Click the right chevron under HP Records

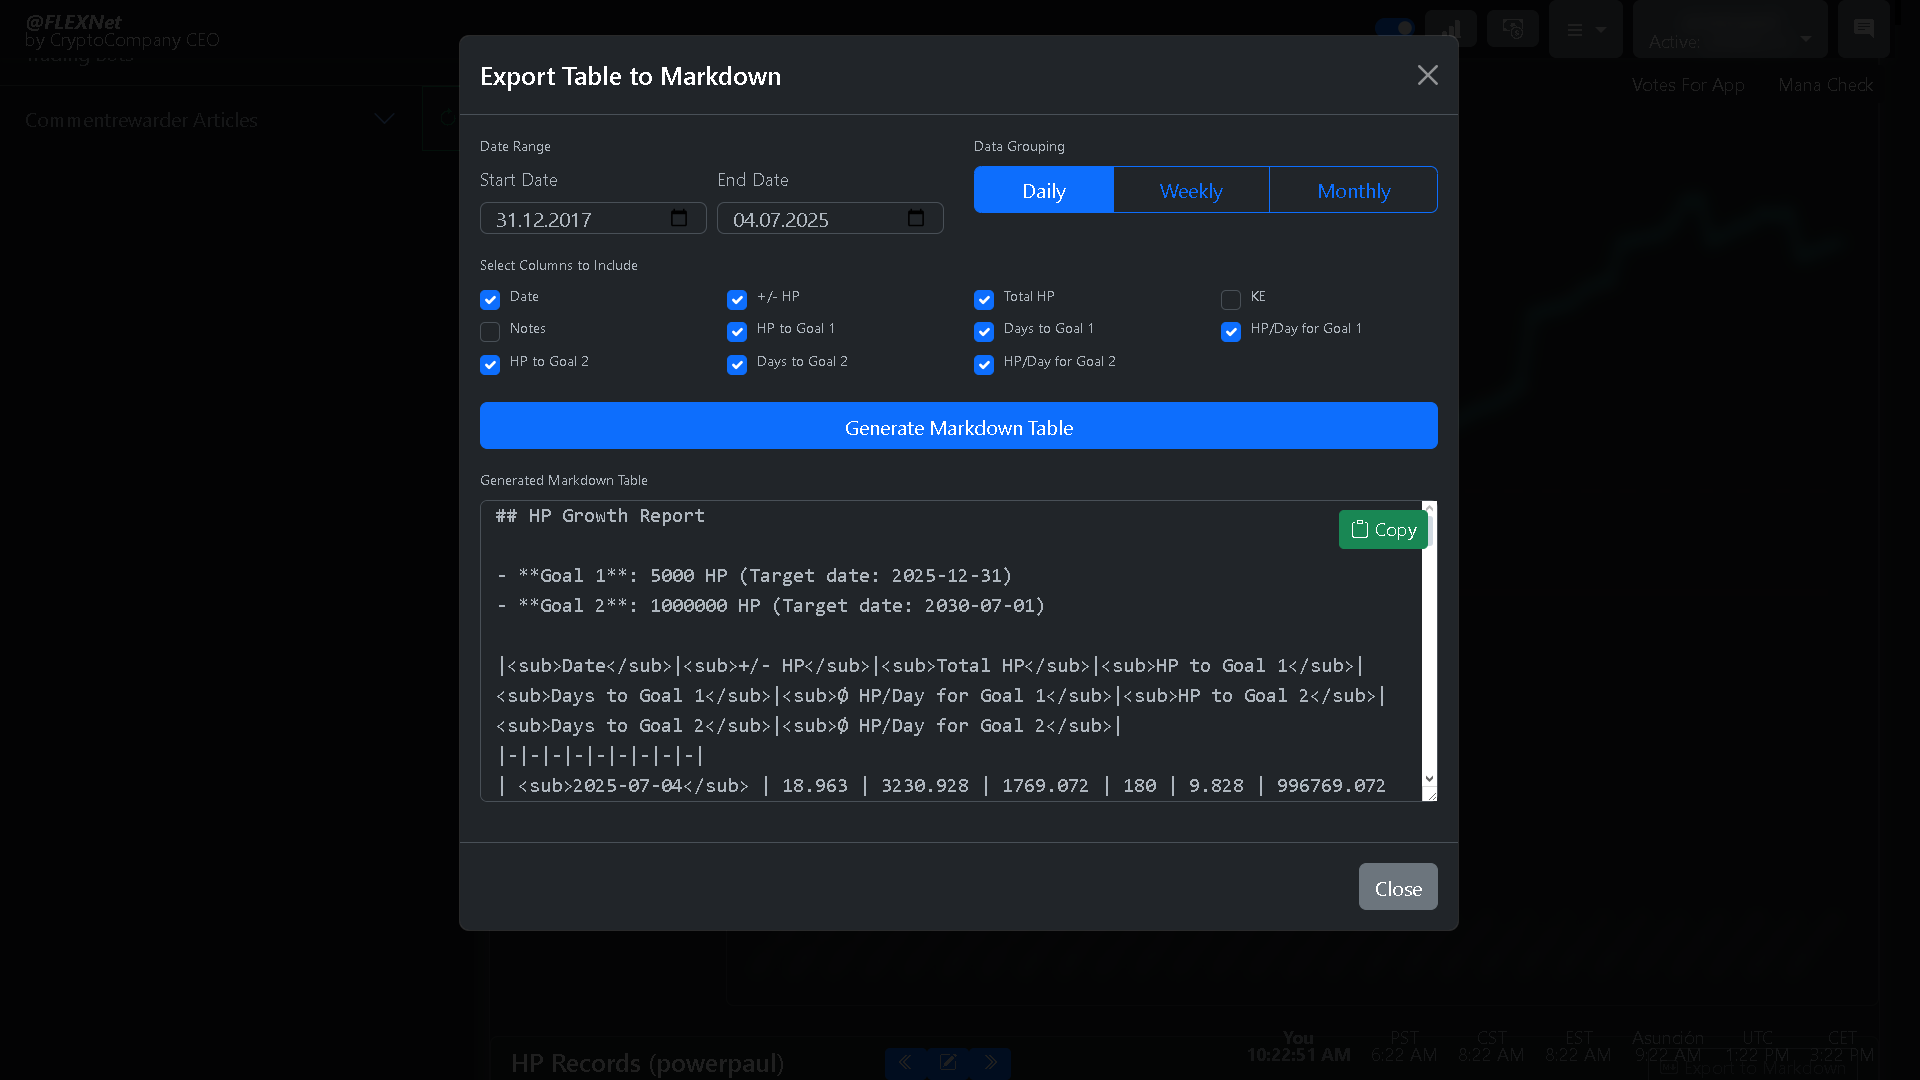click(x=990, y=1062)
